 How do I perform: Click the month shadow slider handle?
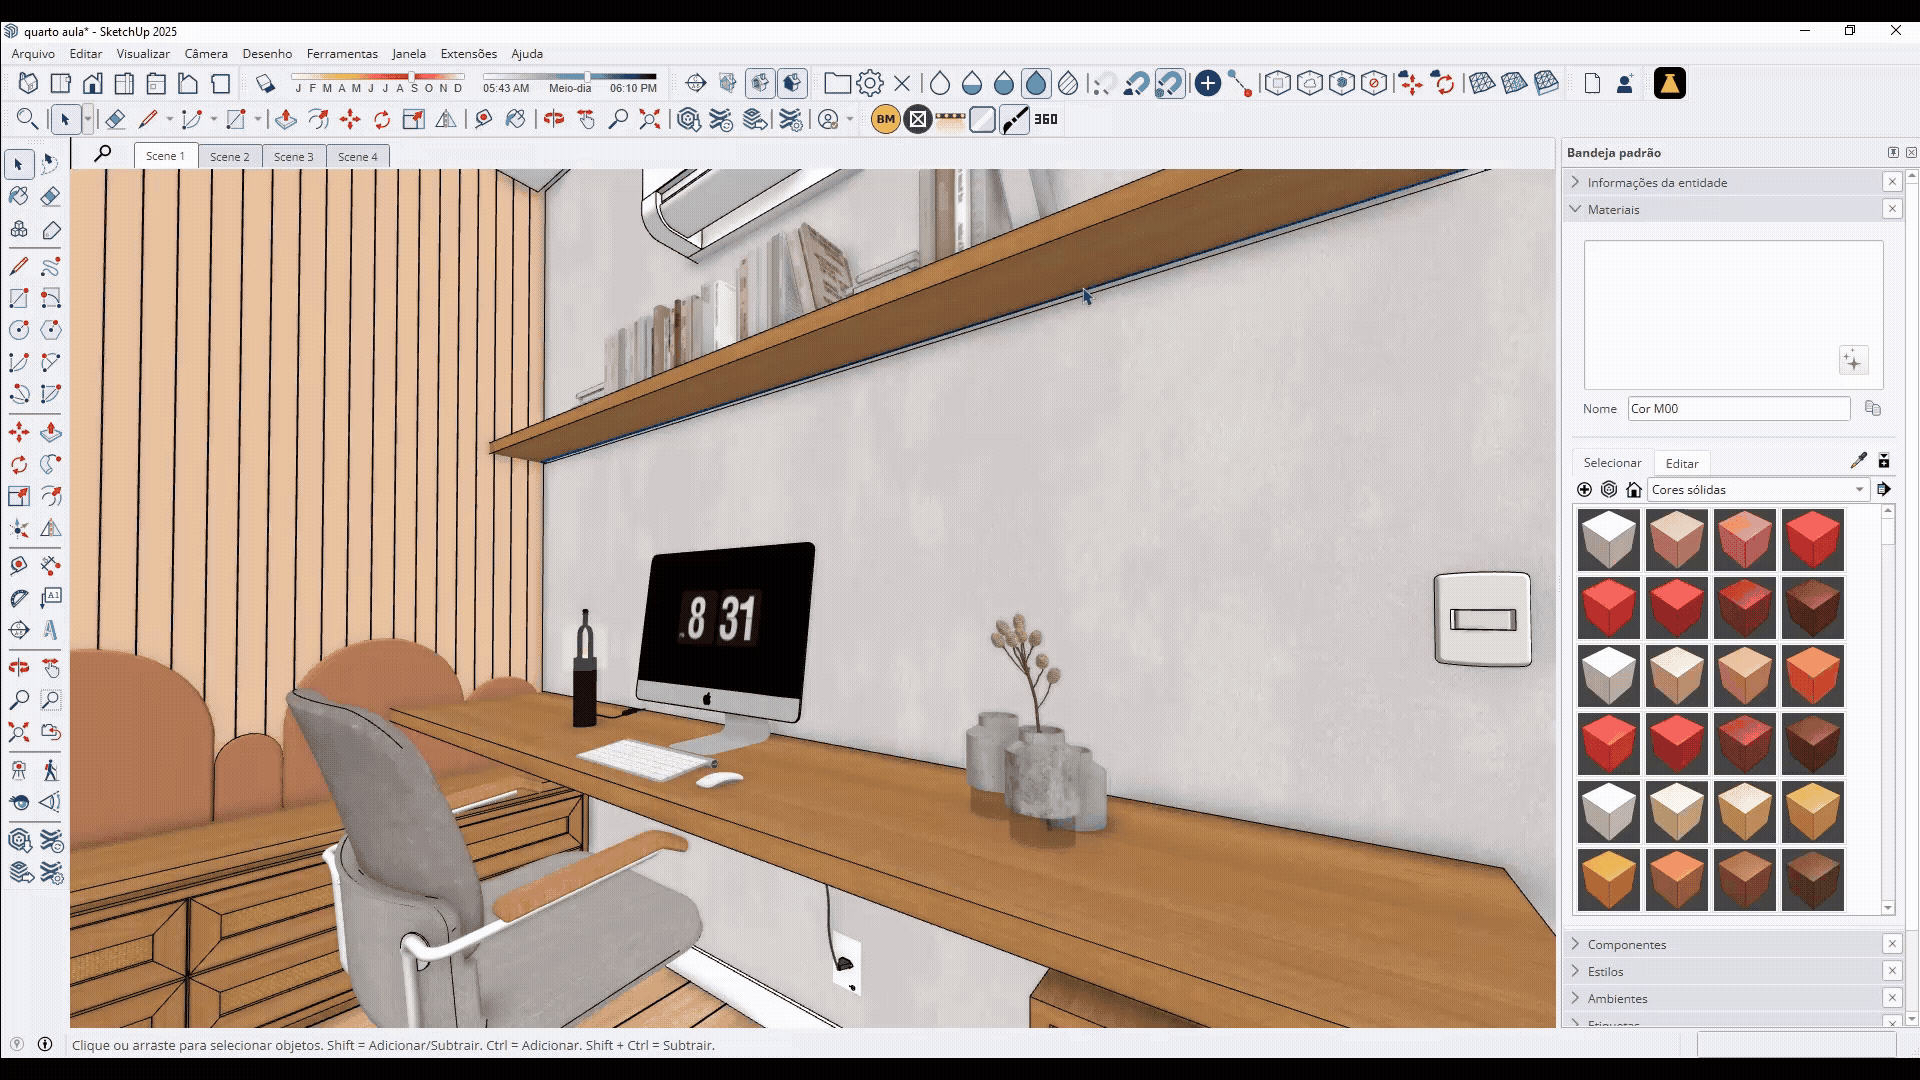click(411, 76)
